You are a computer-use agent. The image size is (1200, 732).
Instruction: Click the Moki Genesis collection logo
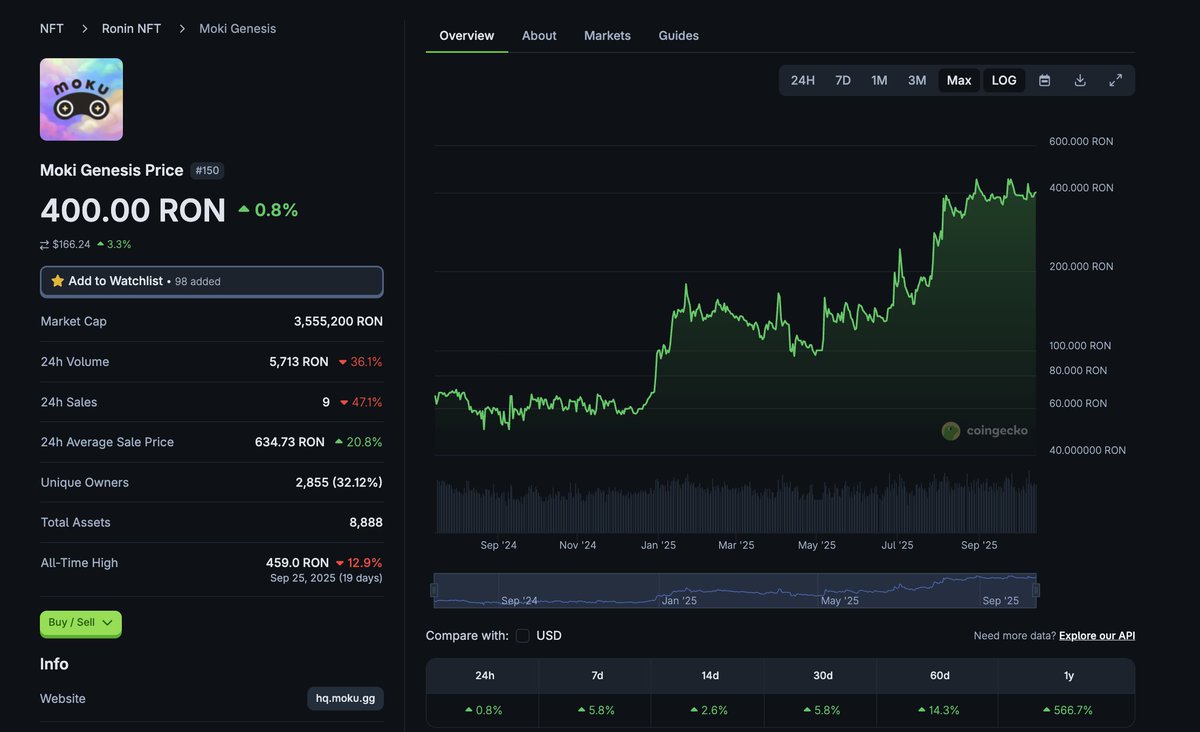pyautogui.click(x=80, y=99)
